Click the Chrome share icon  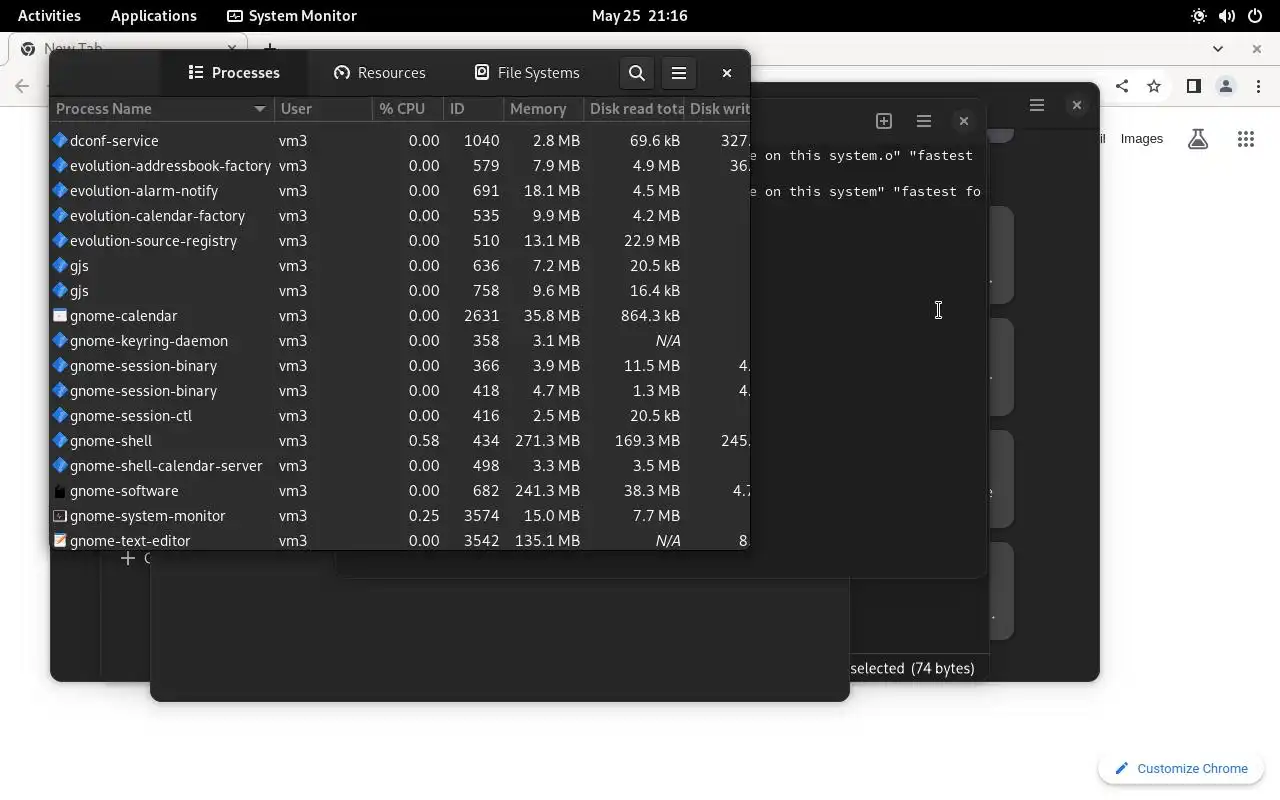click(x=1122, y=86)
